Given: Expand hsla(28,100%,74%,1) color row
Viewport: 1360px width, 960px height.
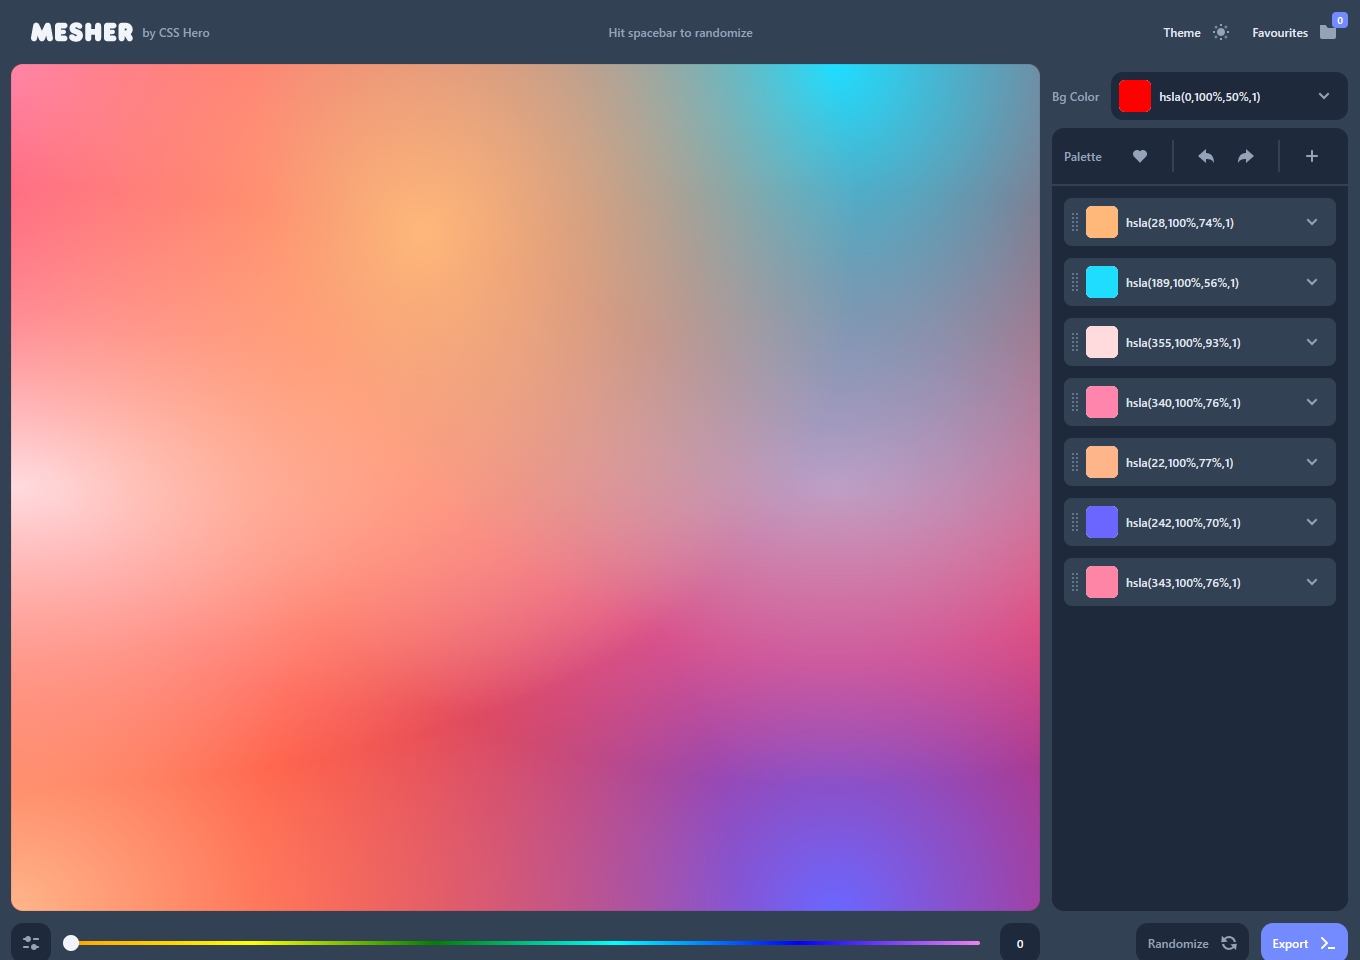Looking at the screenshot, I should tap(1312, 222).
